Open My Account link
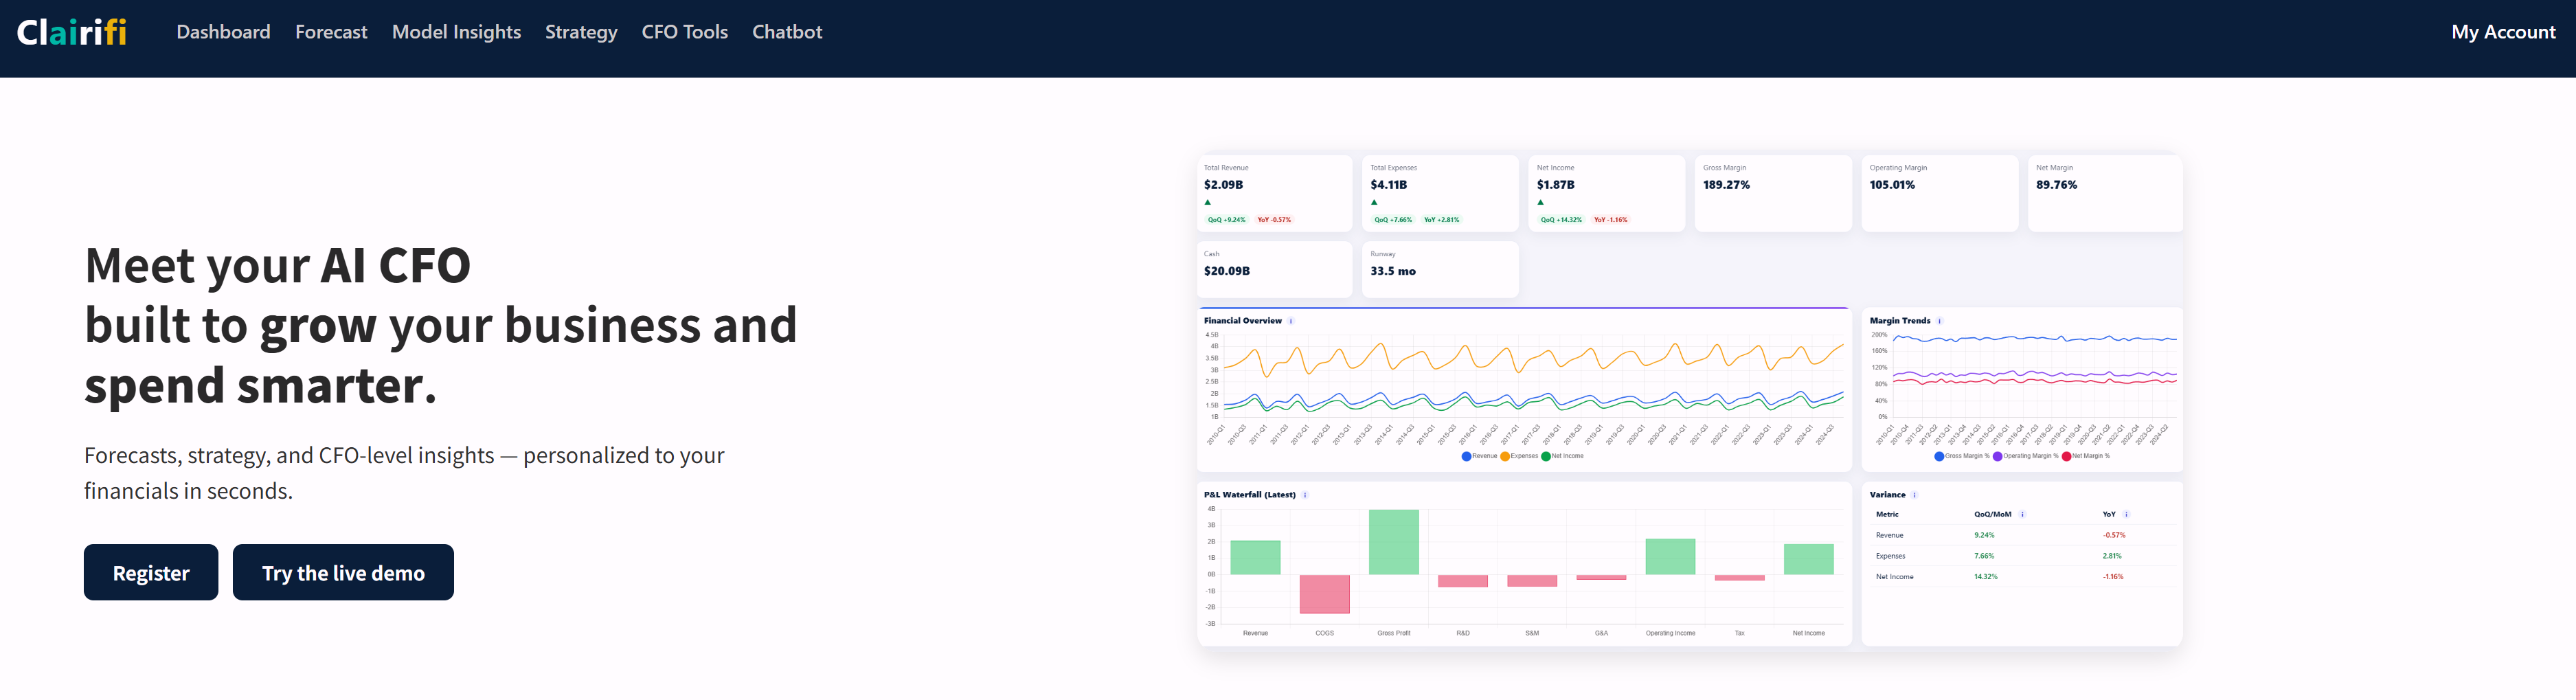 pyautogui.click(x=2502, y=32)
